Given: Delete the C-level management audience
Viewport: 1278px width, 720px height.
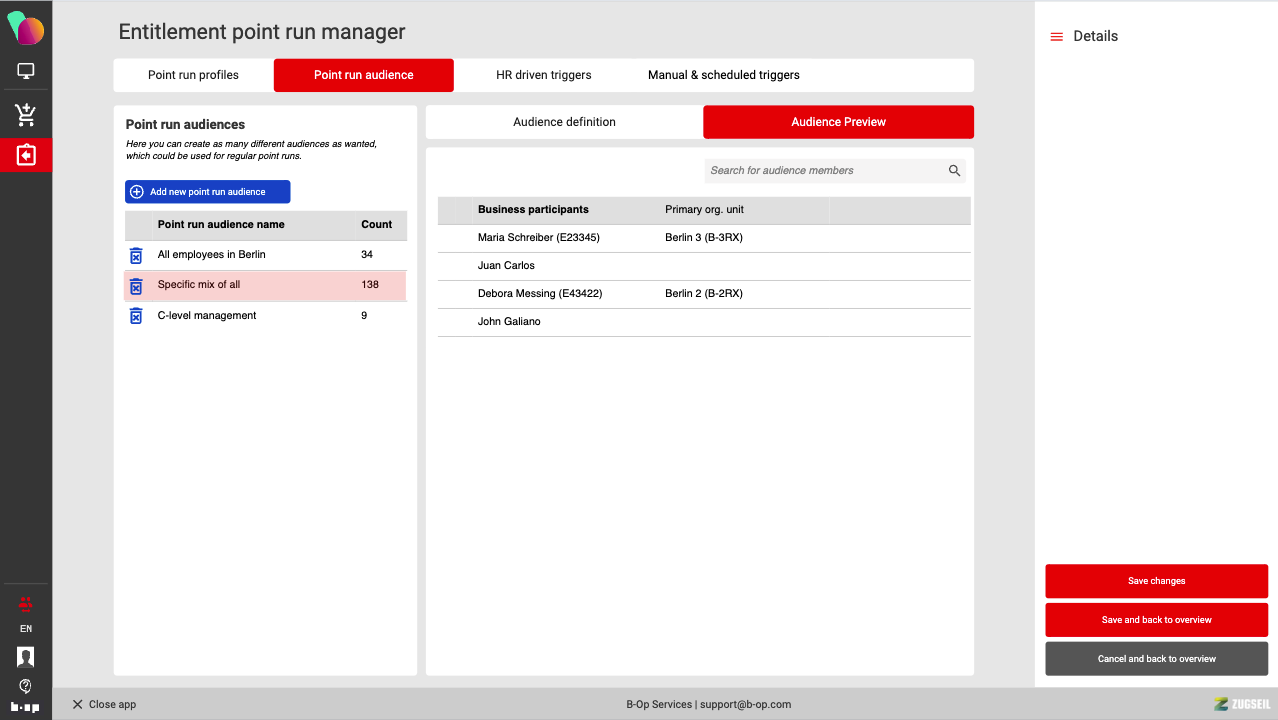Looking at the screenshot, I should (136, 316).
